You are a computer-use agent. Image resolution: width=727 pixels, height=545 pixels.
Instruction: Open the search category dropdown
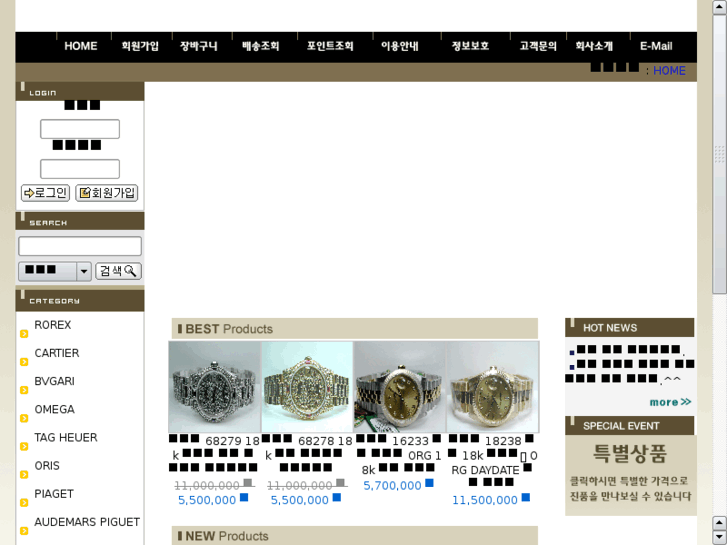point(54,271)
